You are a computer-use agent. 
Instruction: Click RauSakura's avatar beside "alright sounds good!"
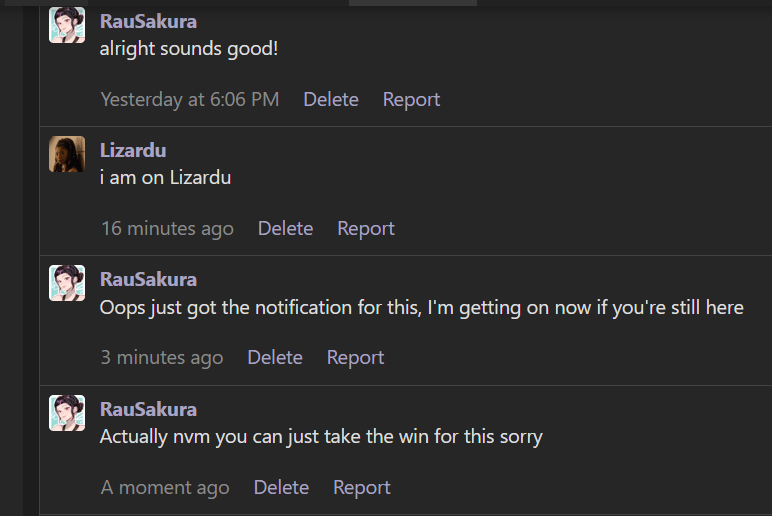(67, 25)
